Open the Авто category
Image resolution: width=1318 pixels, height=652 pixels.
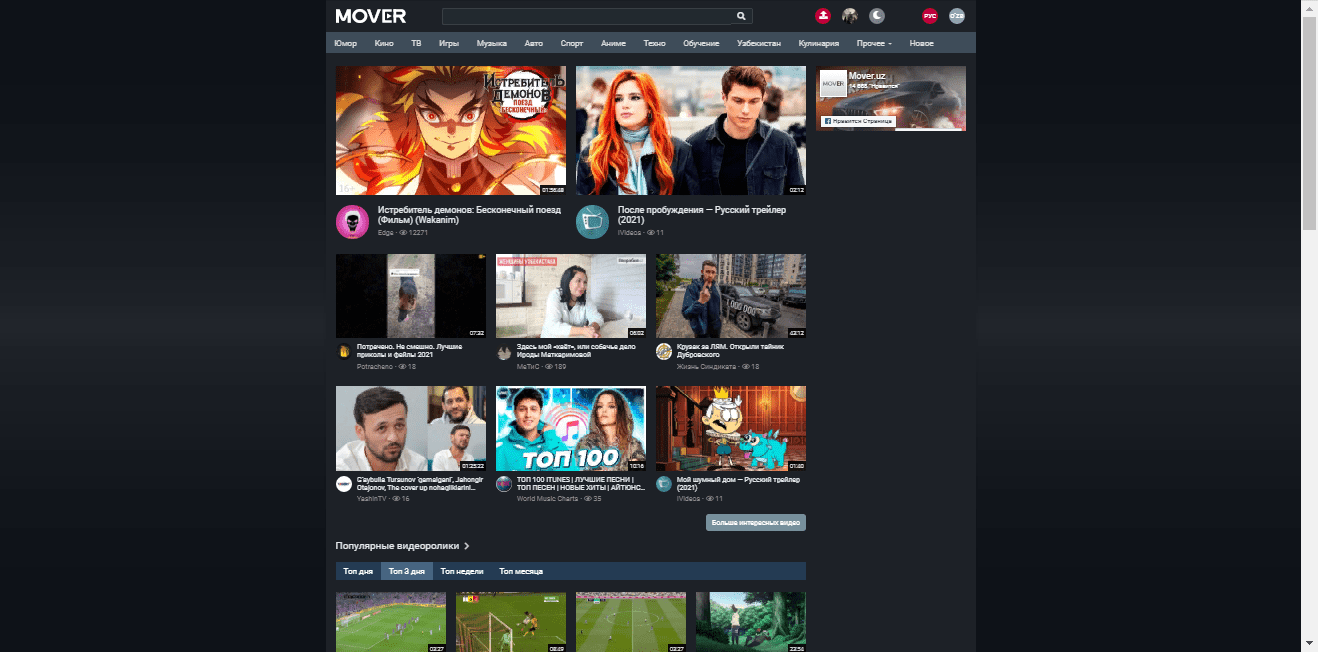[534, 44]
